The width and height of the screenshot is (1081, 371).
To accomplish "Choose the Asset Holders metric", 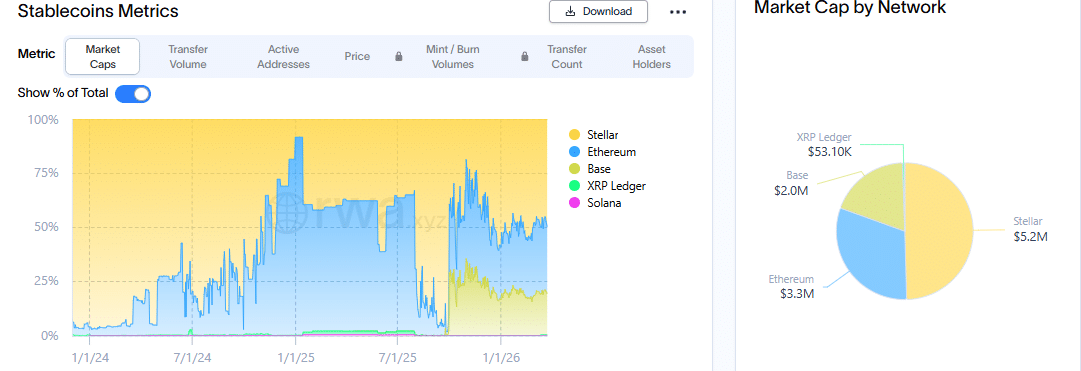I will 651,57.
